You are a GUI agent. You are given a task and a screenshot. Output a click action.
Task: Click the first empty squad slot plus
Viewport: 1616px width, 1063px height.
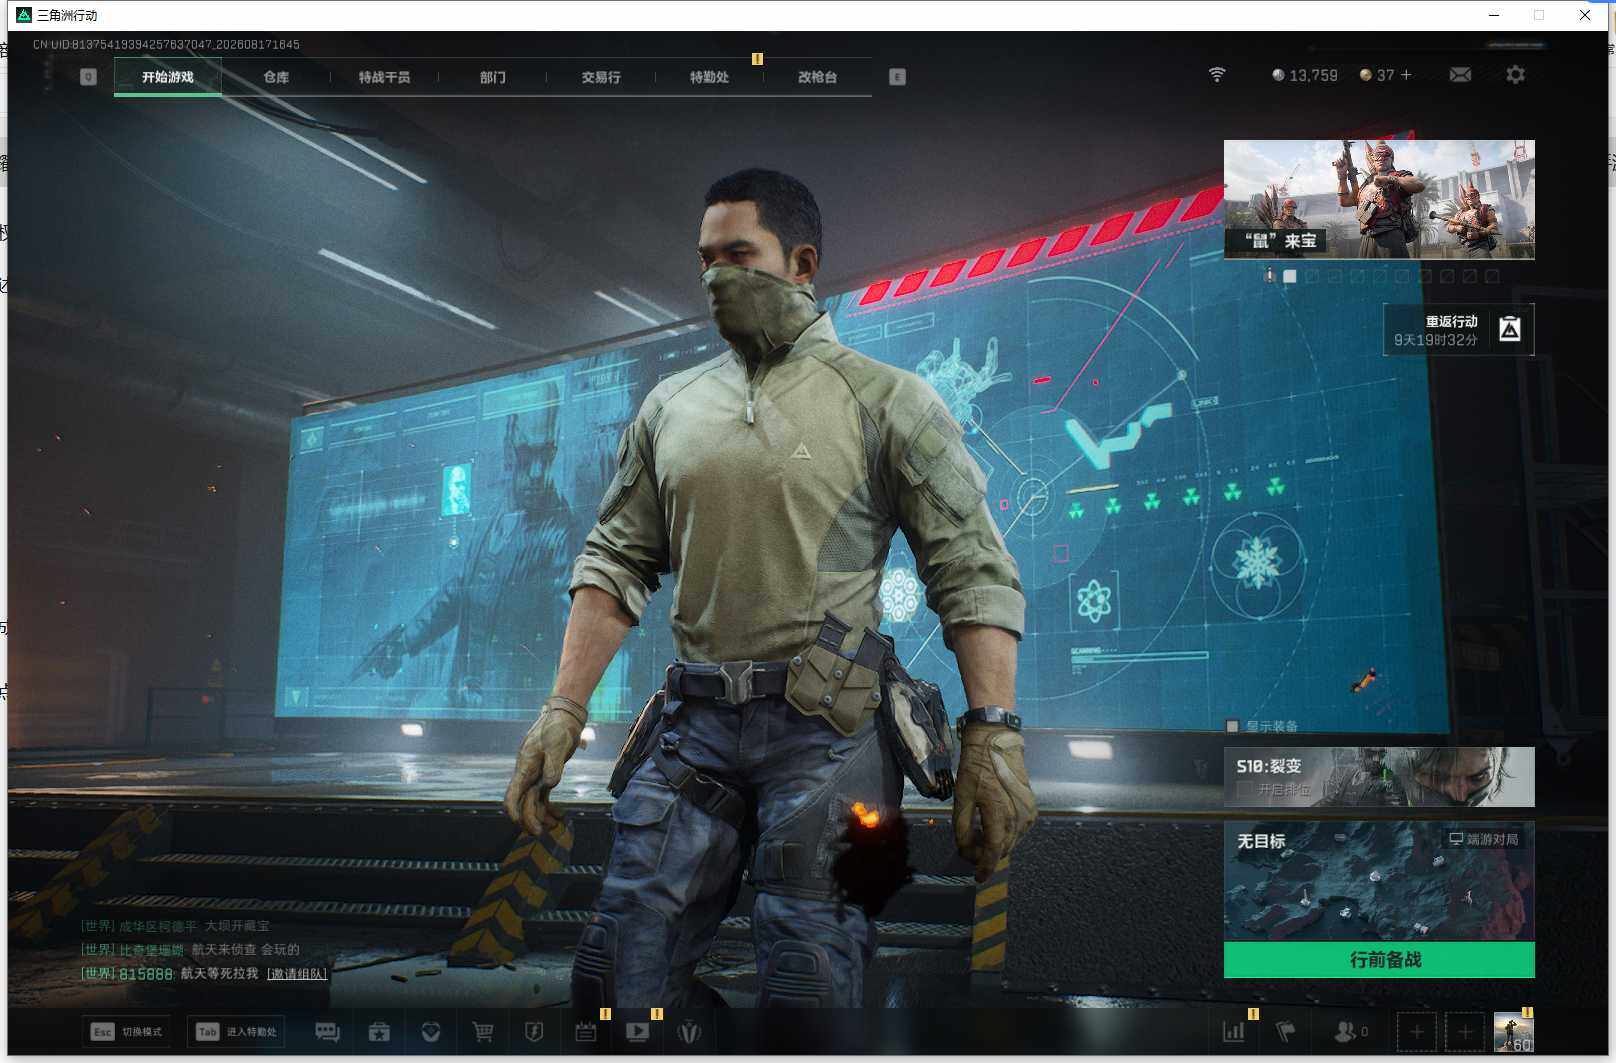click(x=1417, y=1032)
